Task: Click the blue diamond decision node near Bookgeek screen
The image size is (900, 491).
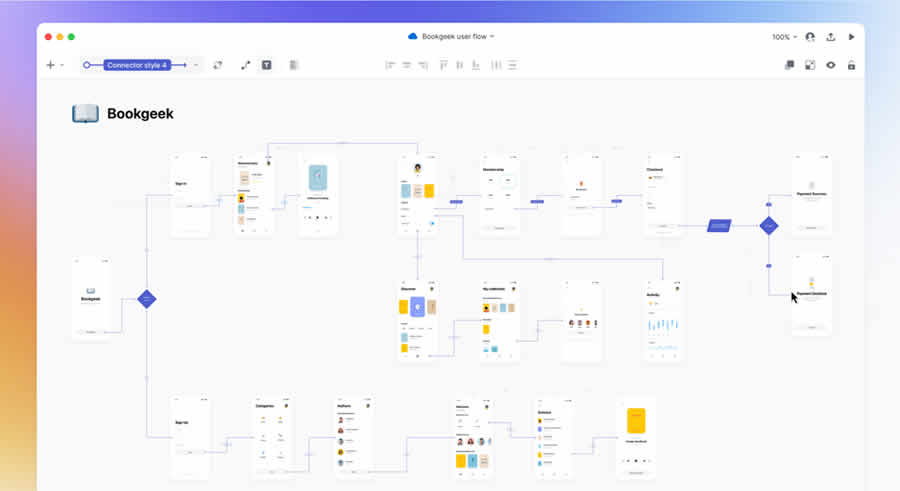Action: pos(147,298)
